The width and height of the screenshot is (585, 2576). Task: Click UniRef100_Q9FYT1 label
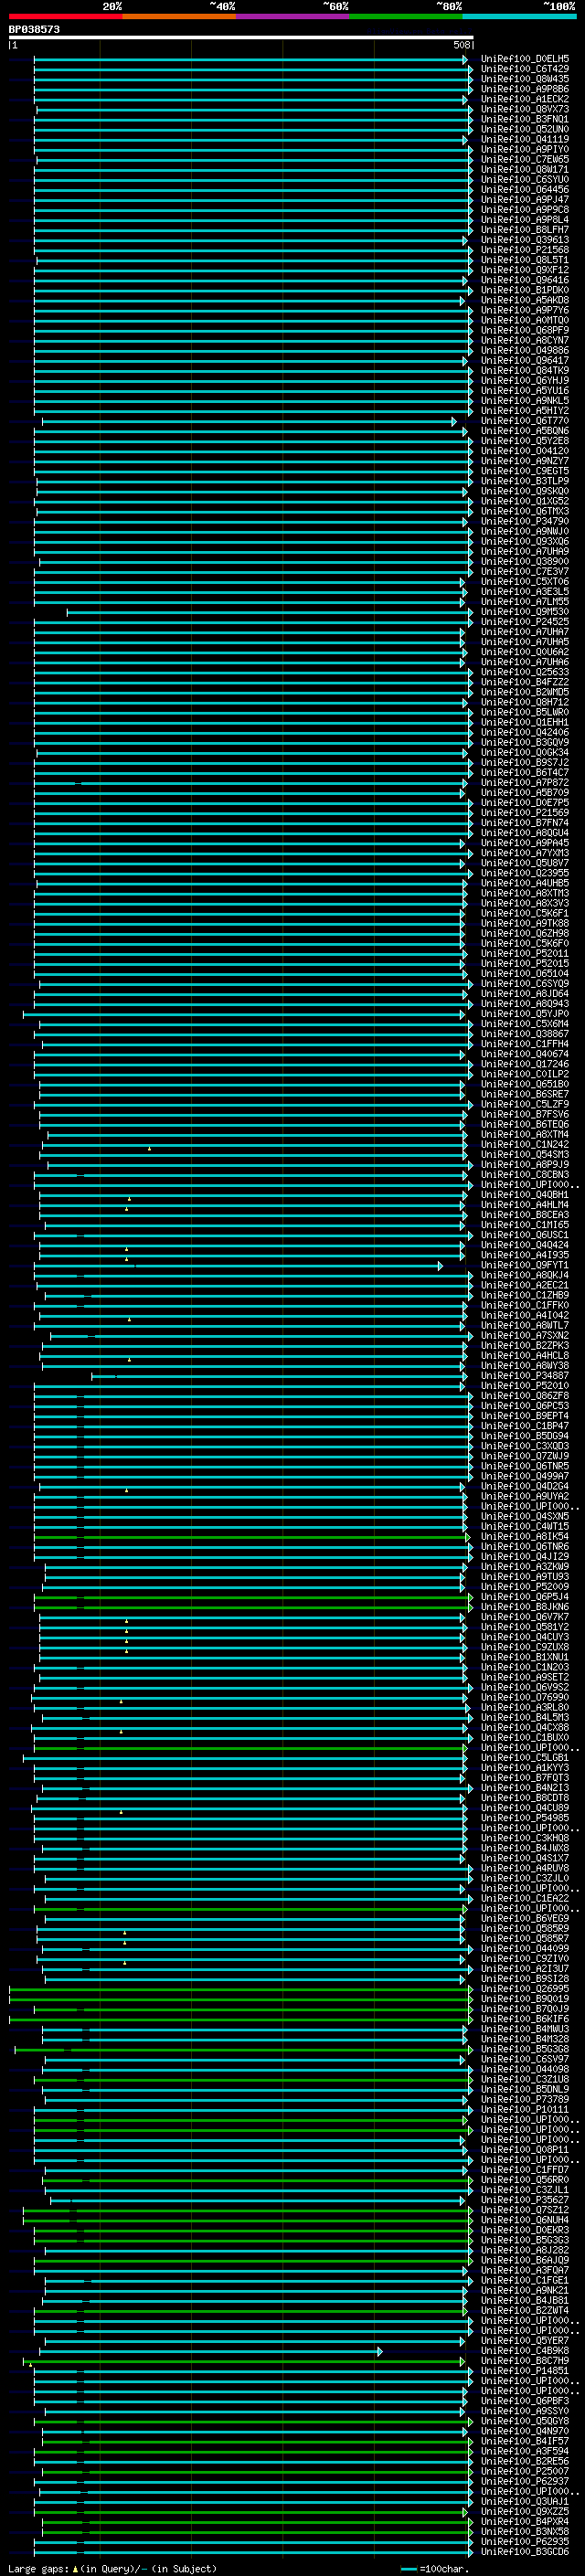tap(525, 1265)
